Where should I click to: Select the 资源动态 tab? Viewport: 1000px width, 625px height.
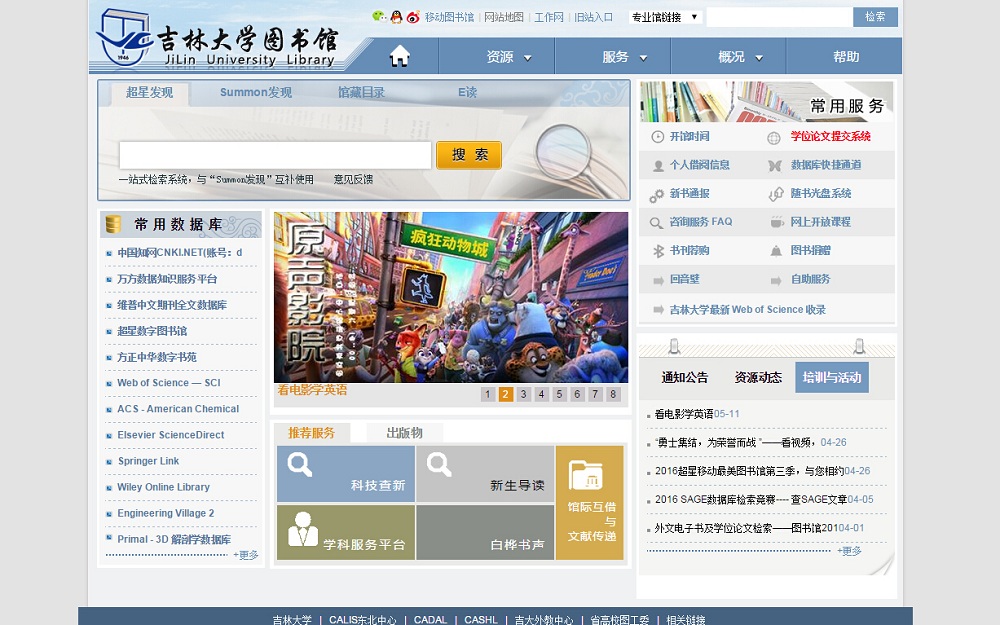click(758, 378)
